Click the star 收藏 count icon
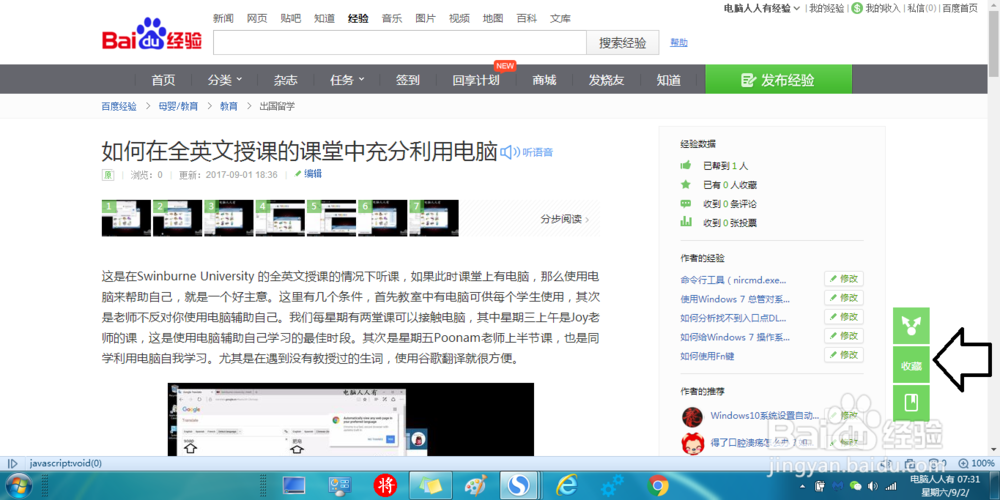The image size is (1000, 500). [x=686, y=184]
